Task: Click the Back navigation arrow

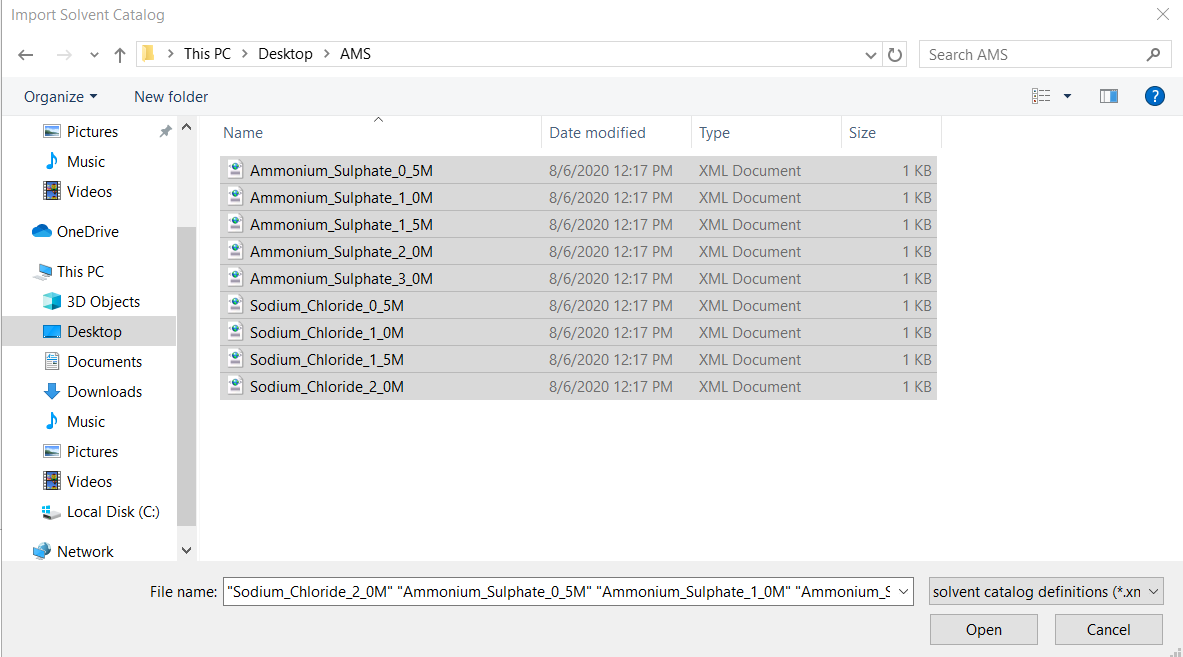Action: point(26,54)
